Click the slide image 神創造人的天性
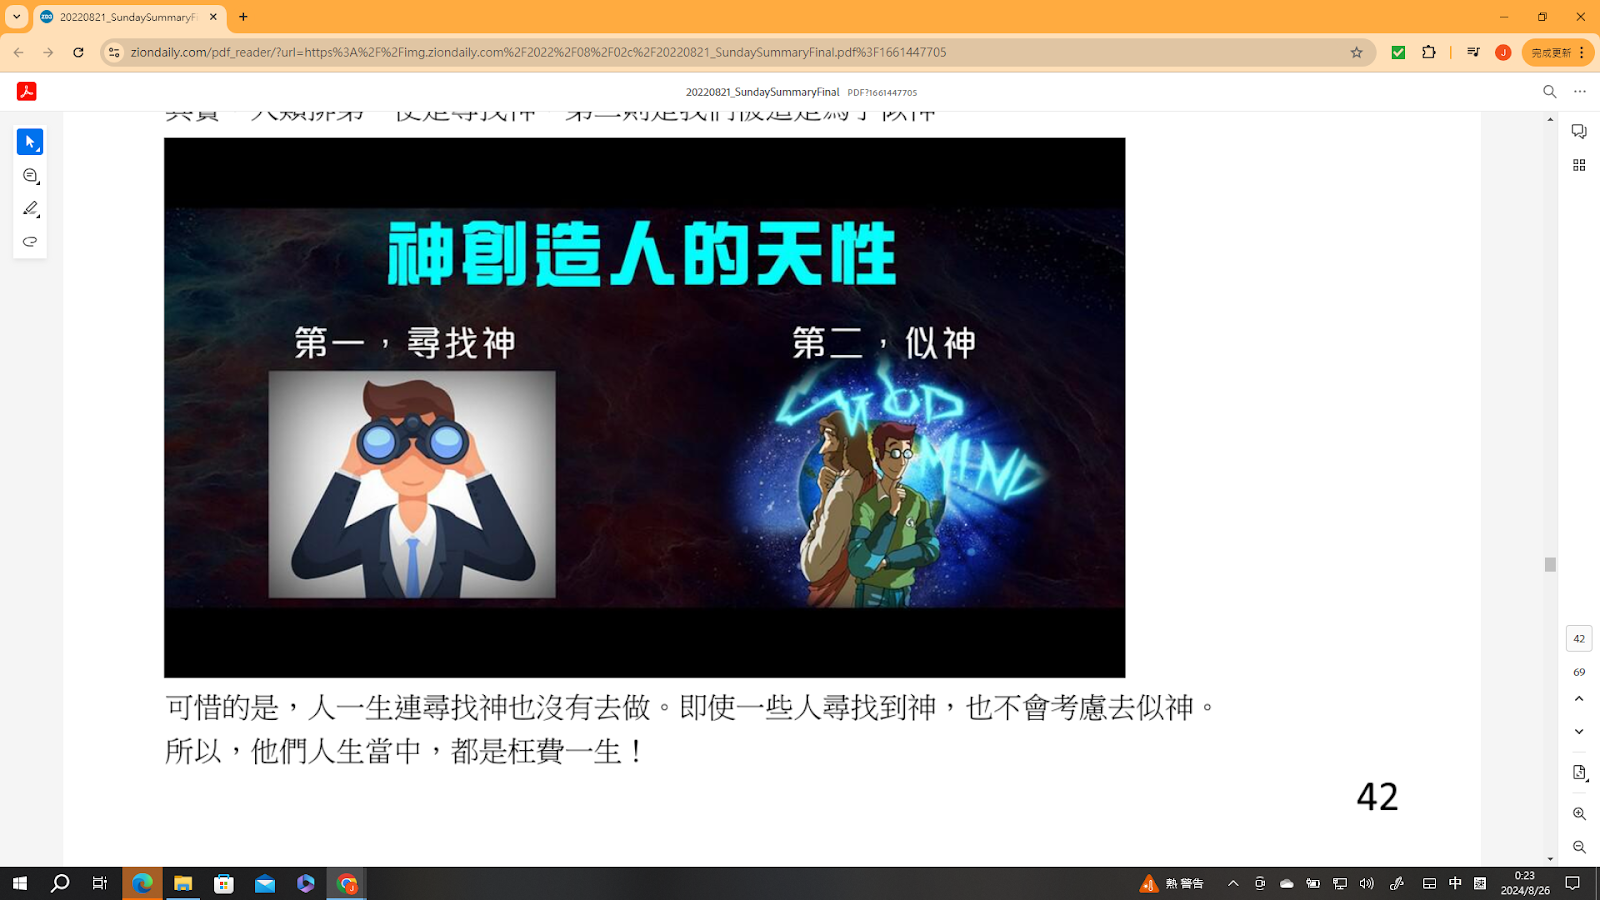Screen dimensions: 1600x900 coord(645,408)
